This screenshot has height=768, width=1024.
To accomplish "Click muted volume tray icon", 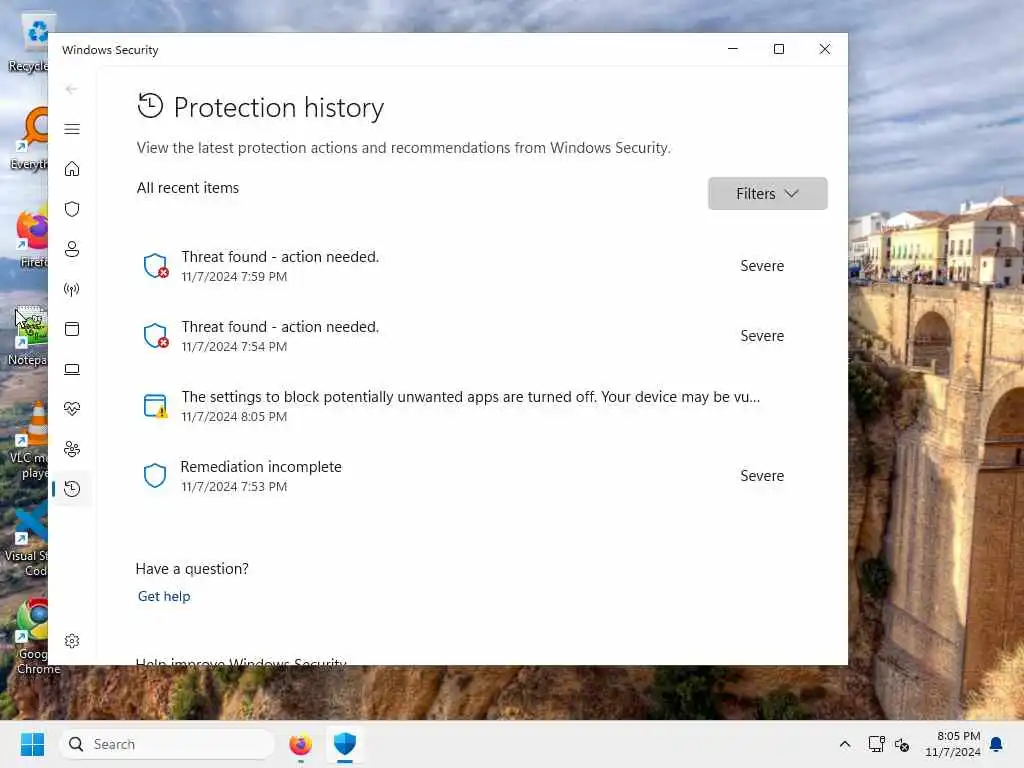I will [x=902, y=744].
